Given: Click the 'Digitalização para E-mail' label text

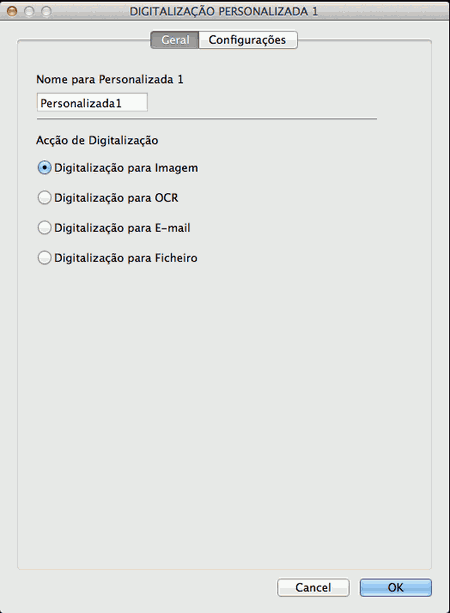Looking at the screenshot, I should pos(122,228).
